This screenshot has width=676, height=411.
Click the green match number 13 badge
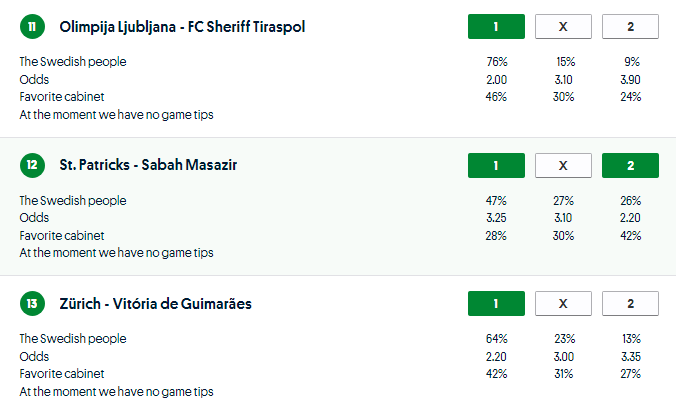pyautogui.click(x=32, y=303)
